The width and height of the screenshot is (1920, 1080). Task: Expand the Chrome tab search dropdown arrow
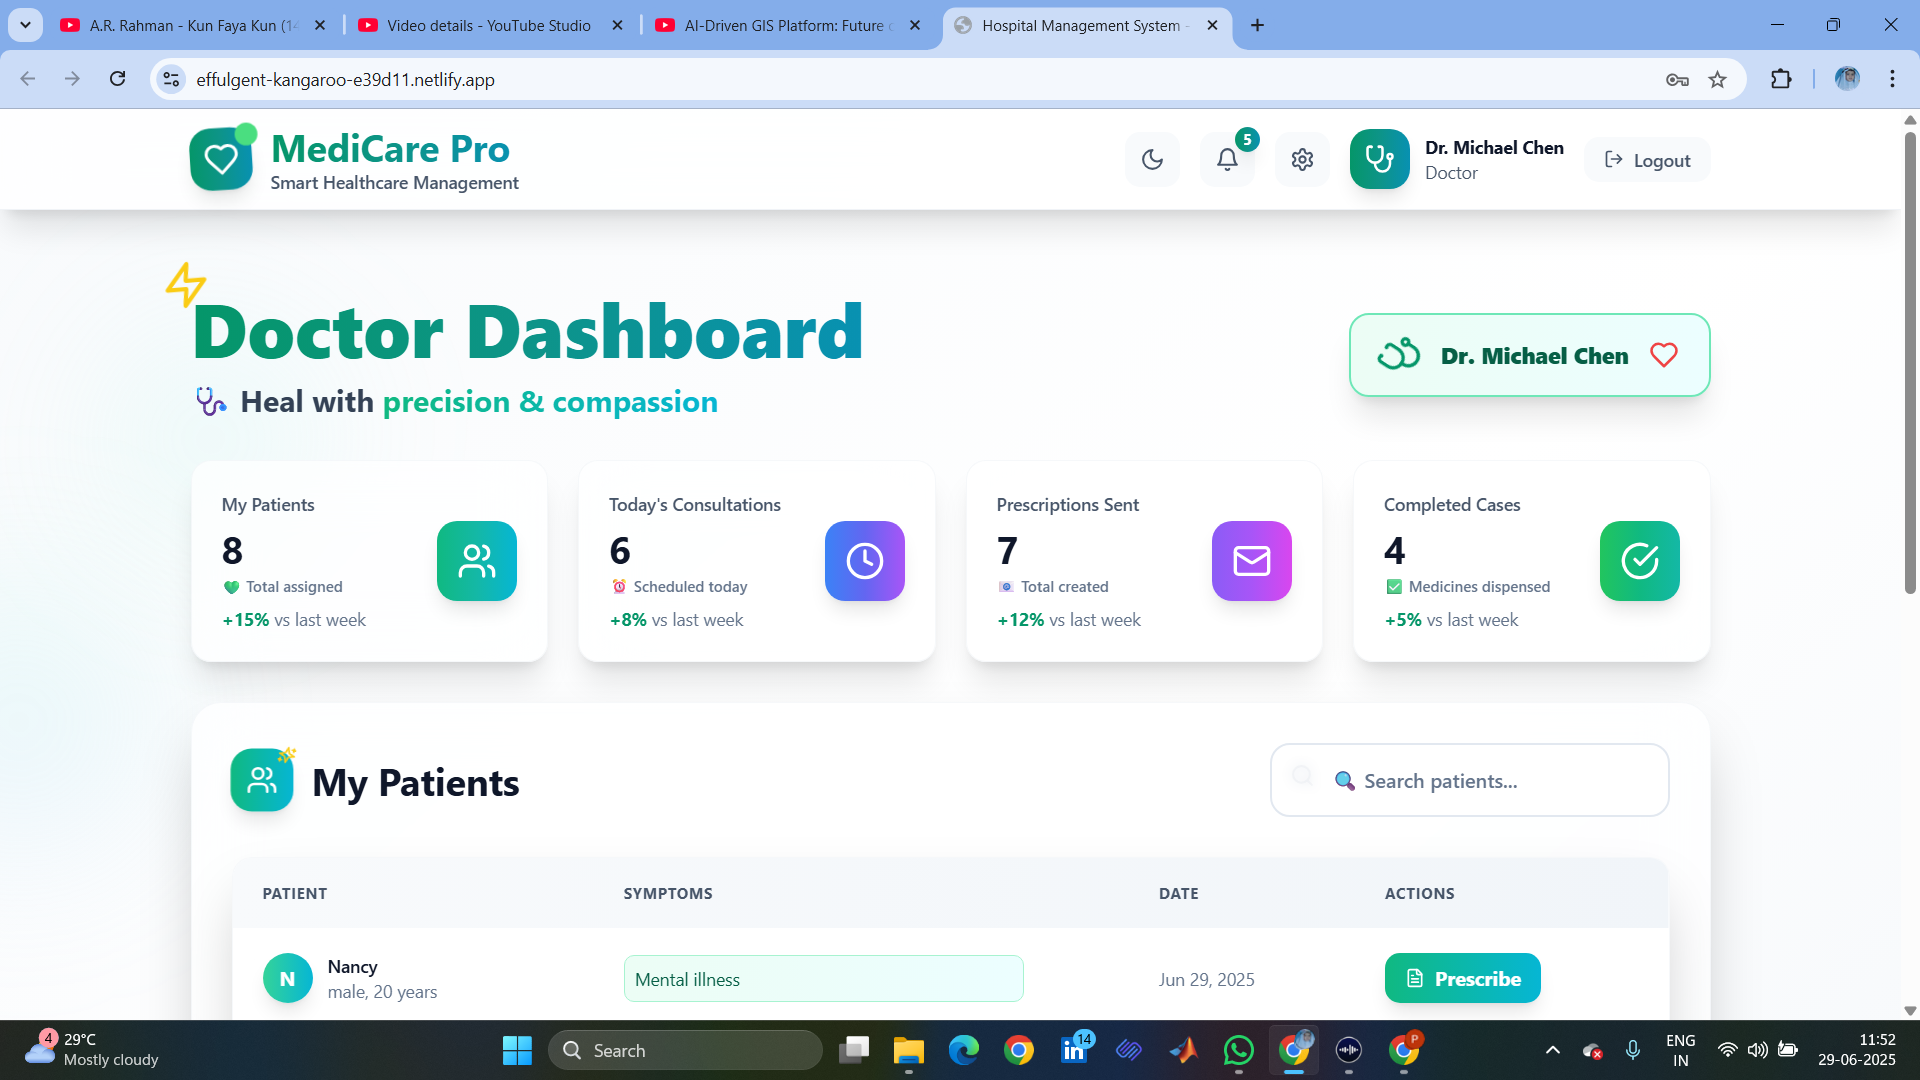pos(25,25)
